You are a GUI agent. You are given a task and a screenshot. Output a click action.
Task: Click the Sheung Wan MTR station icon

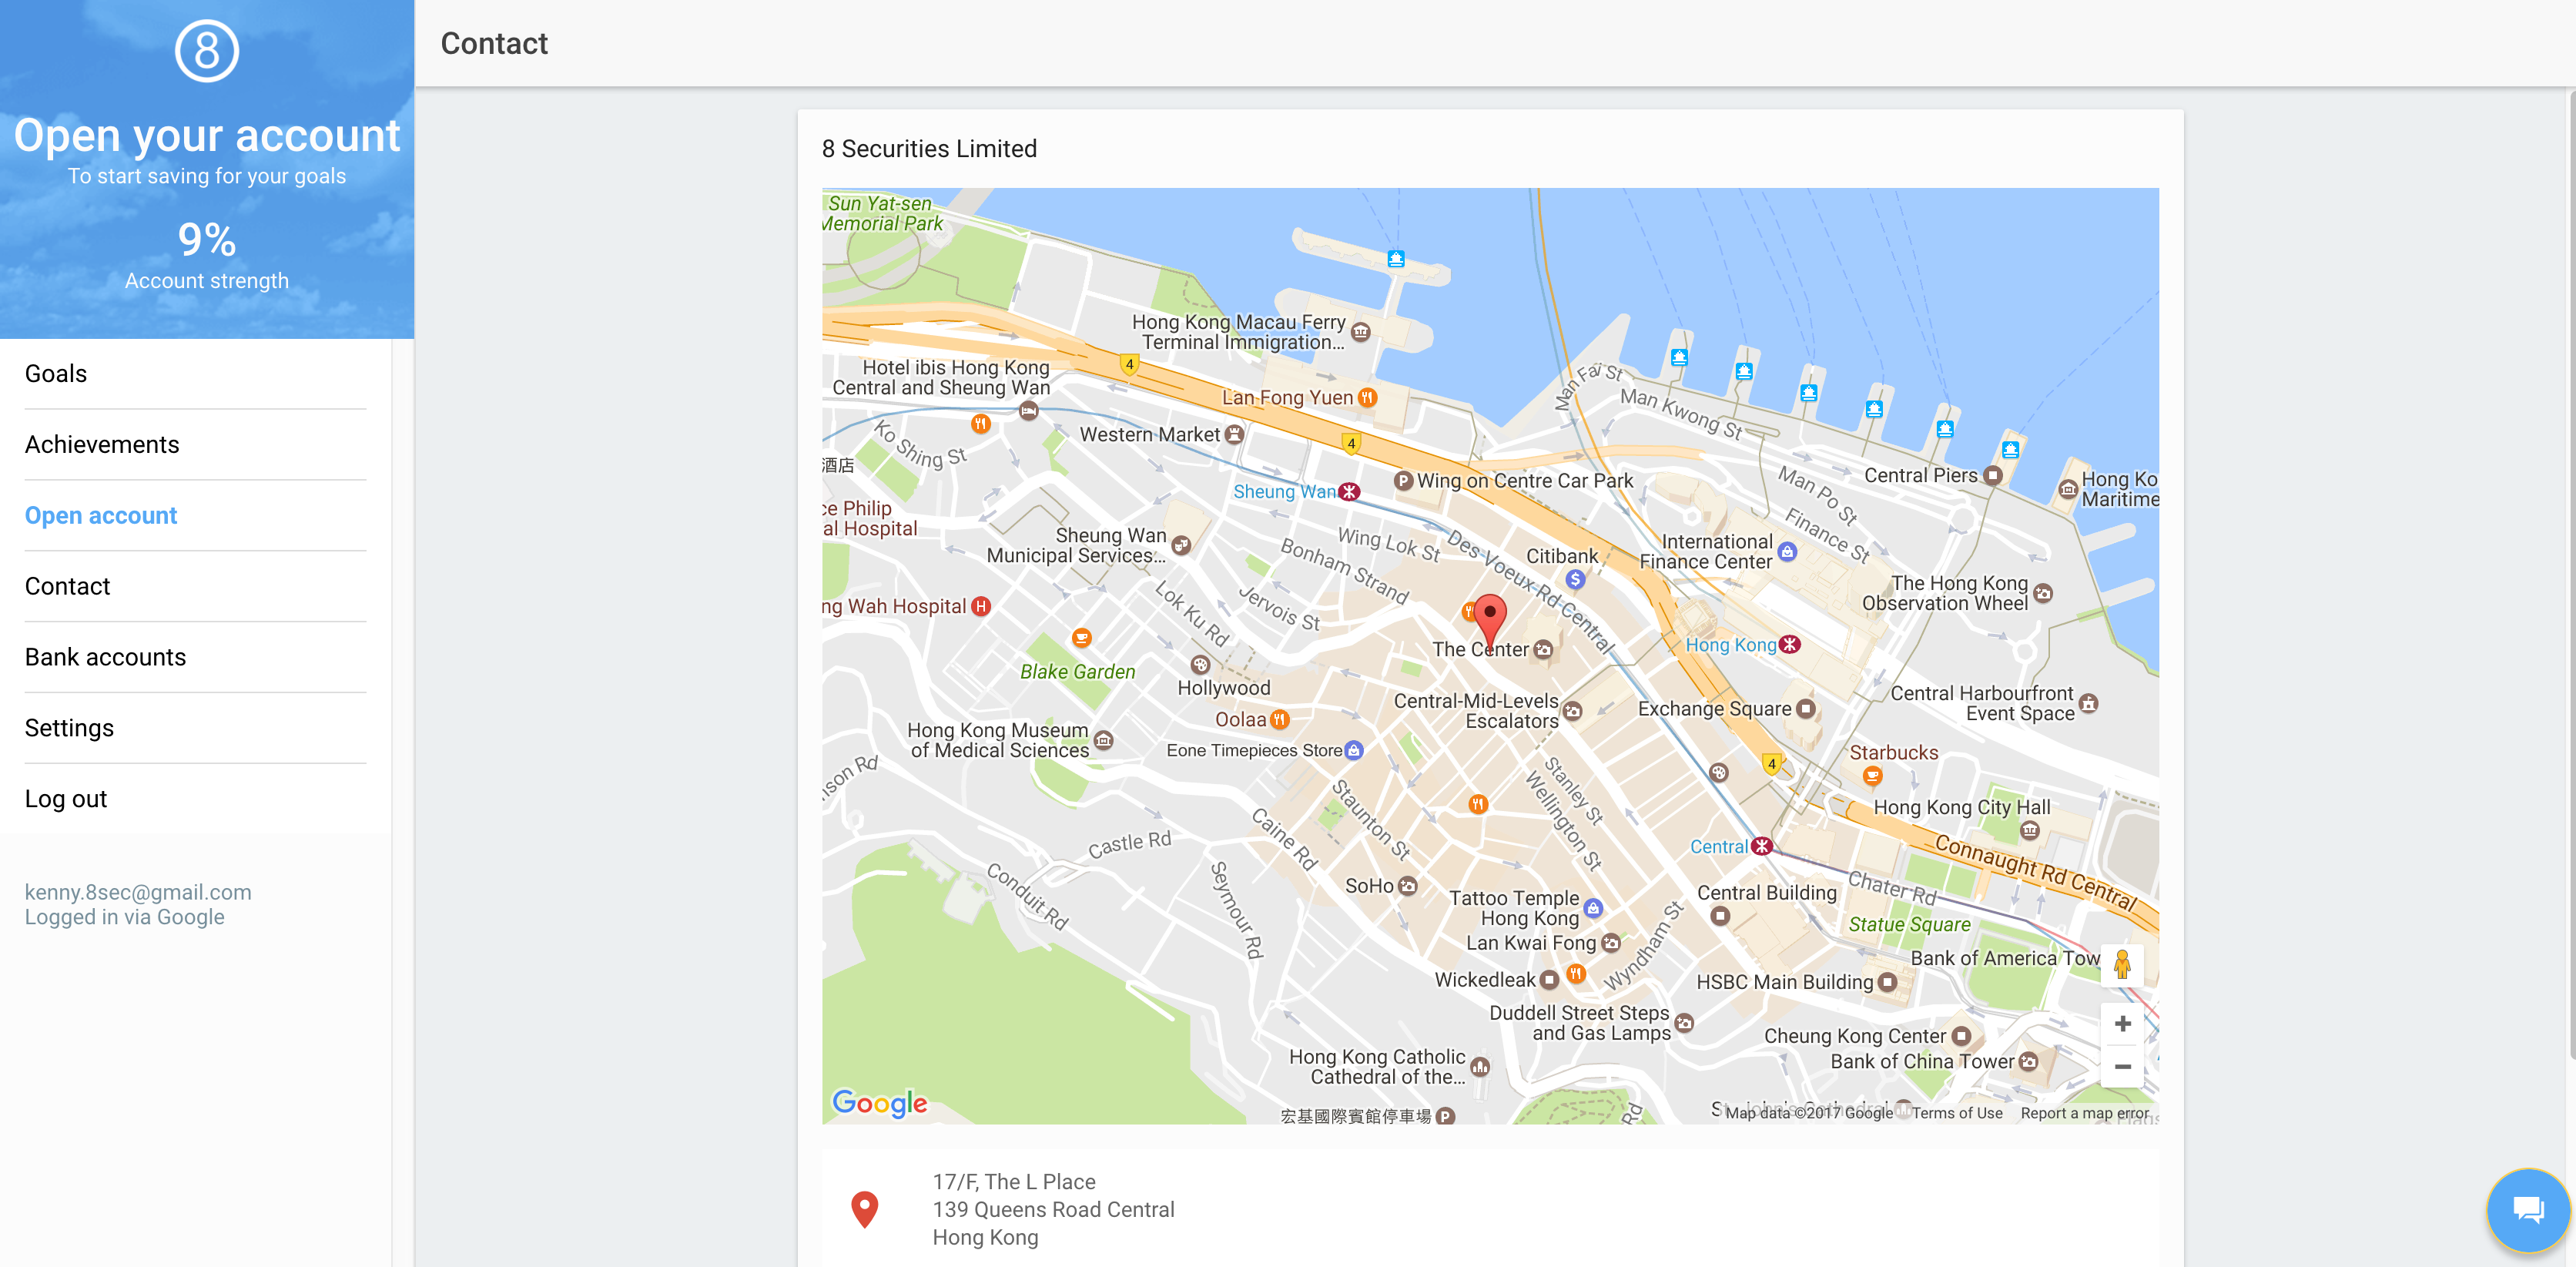pyautogui.click(x=1350, y=491)
